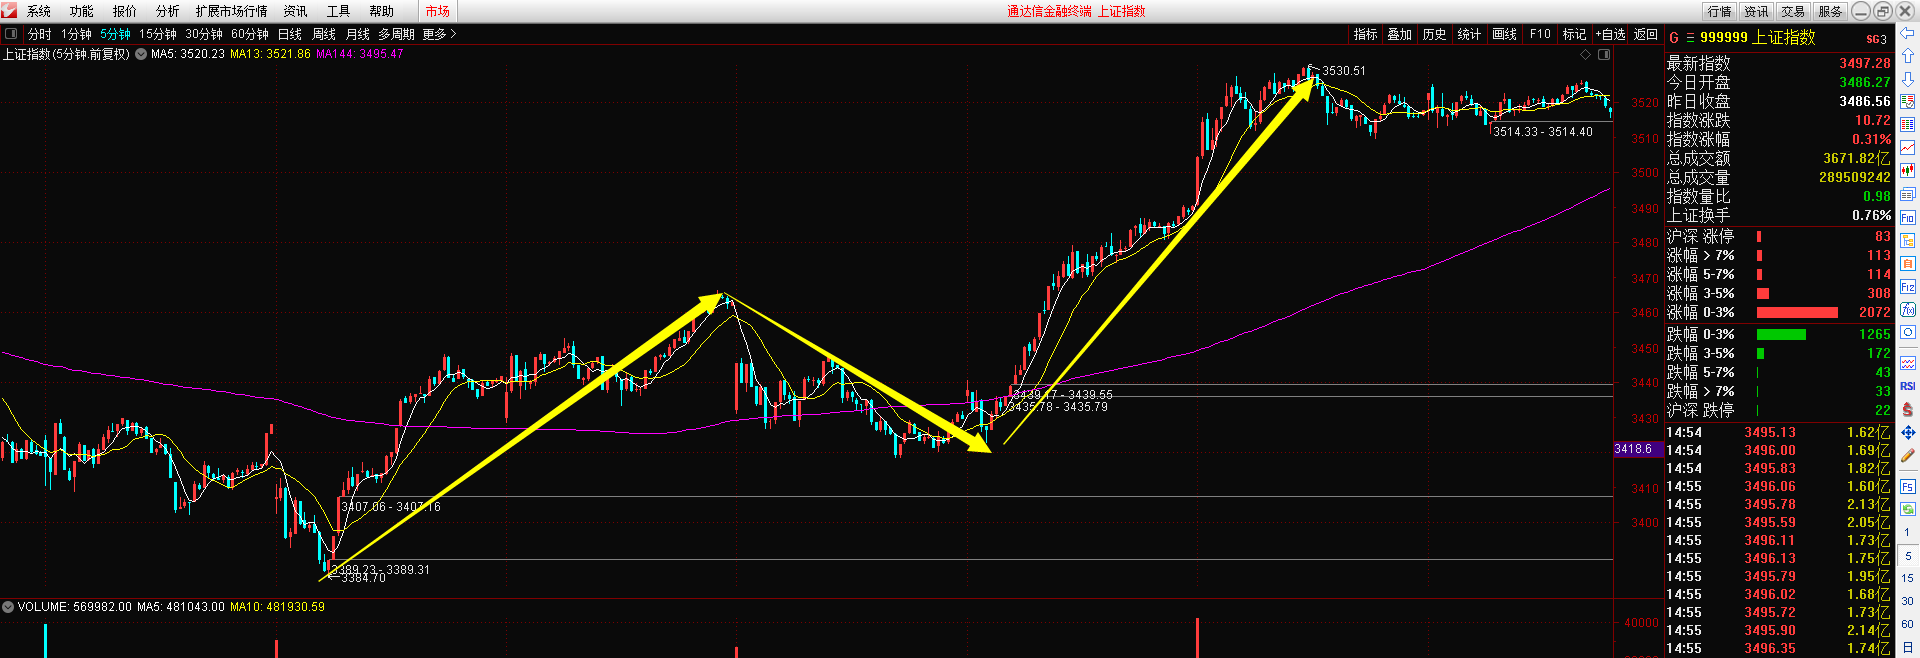Click the green refresh sidebar icon
The image size is (1920, 658).
tap(1907, 509)
